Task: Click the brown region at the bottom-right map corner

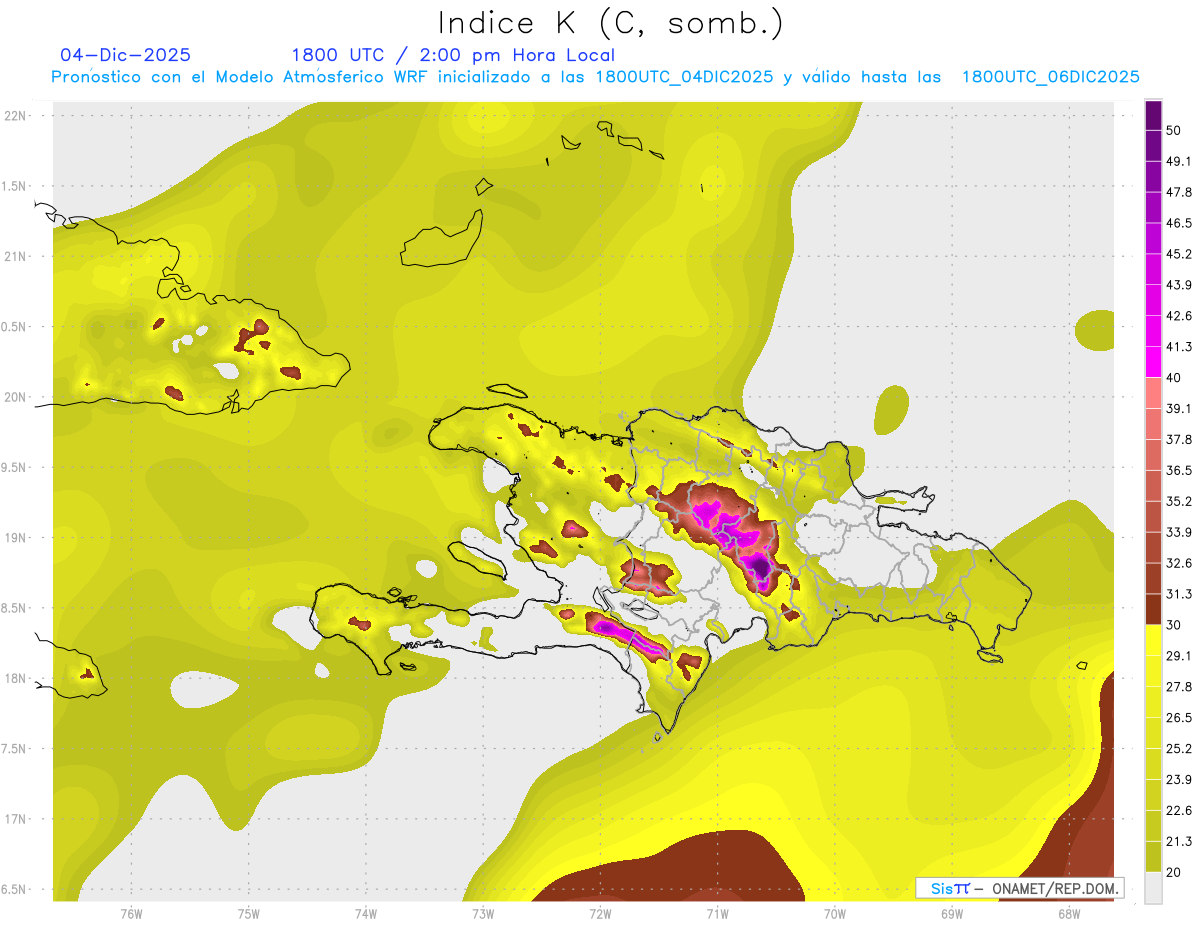Action: [1085, 820]
